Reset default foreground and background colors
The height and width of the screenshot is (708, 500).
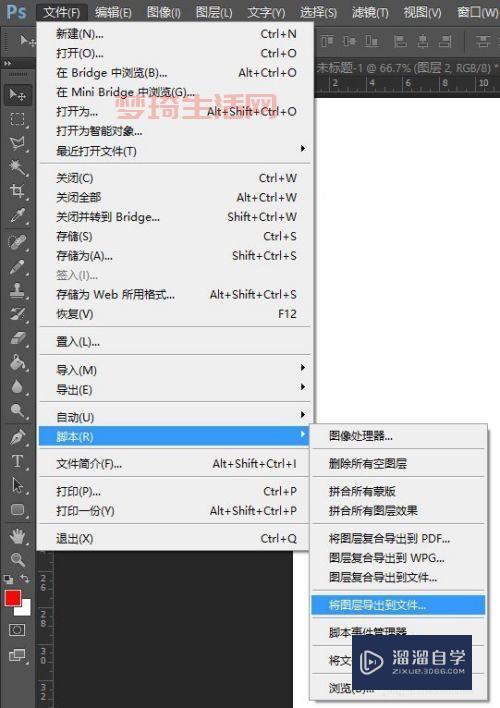8,579
